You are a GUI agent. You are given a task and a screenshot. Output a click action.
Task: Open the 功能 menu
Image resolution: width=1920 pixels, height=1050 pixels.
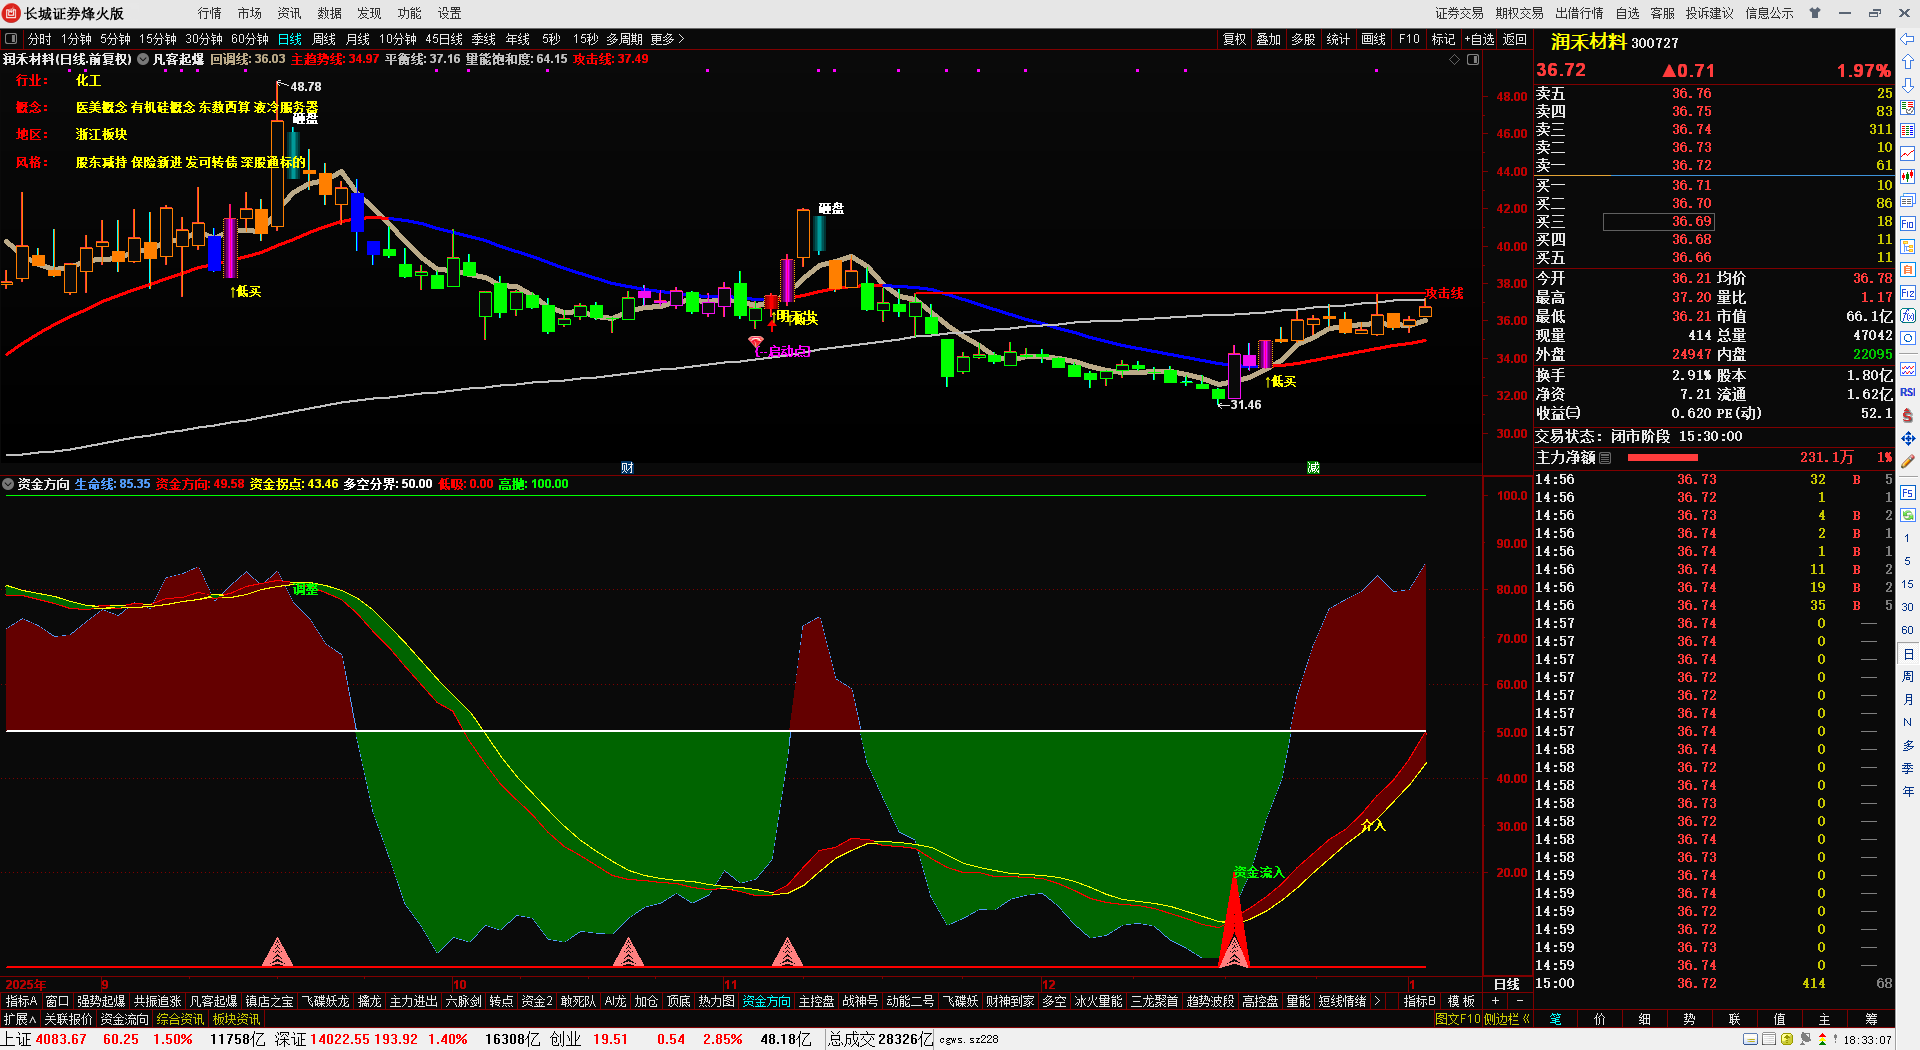[409, 13]
